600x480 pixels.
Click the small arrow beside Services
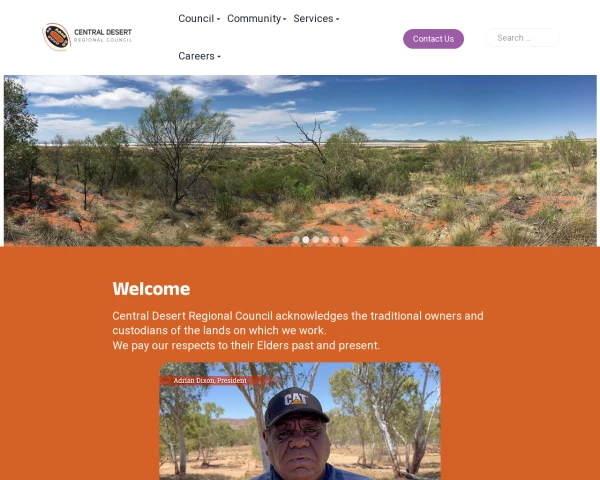(338, 19)
